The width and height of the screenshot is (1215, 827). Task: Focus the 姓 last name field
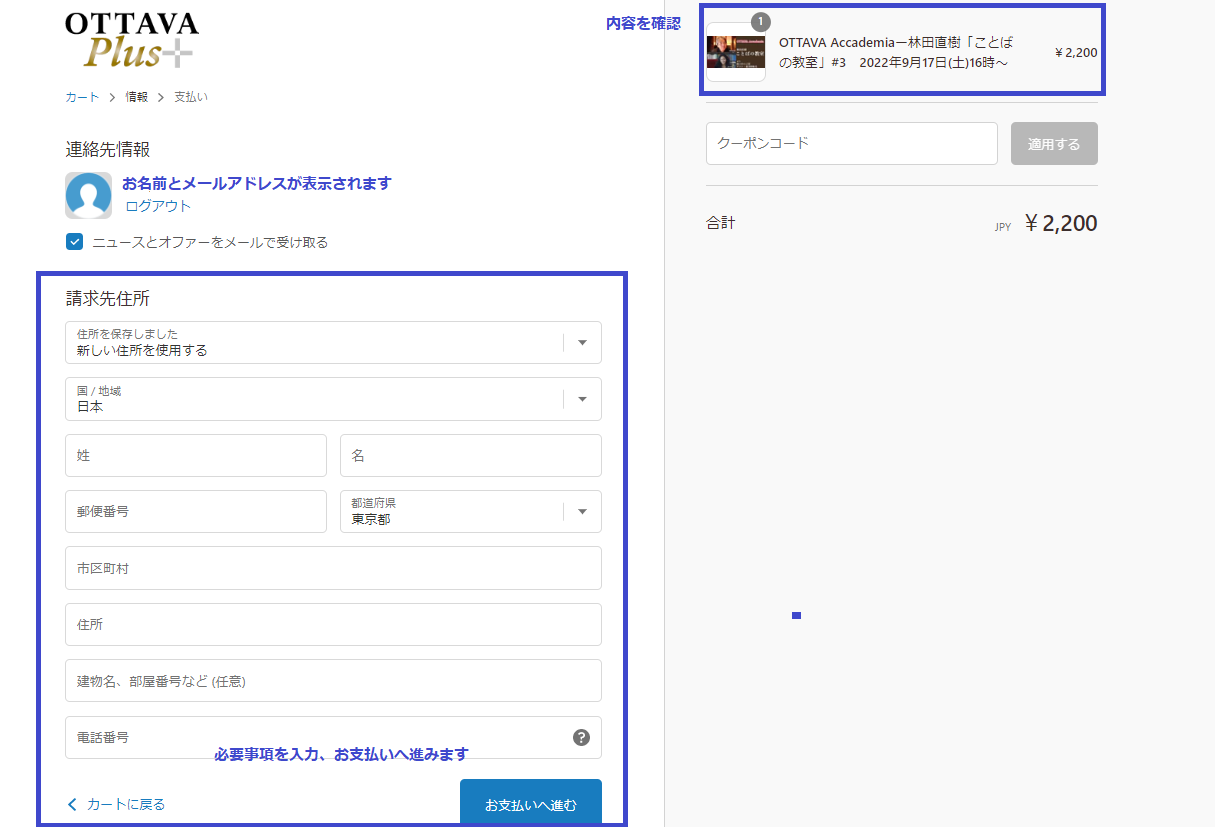pos(196,456)
